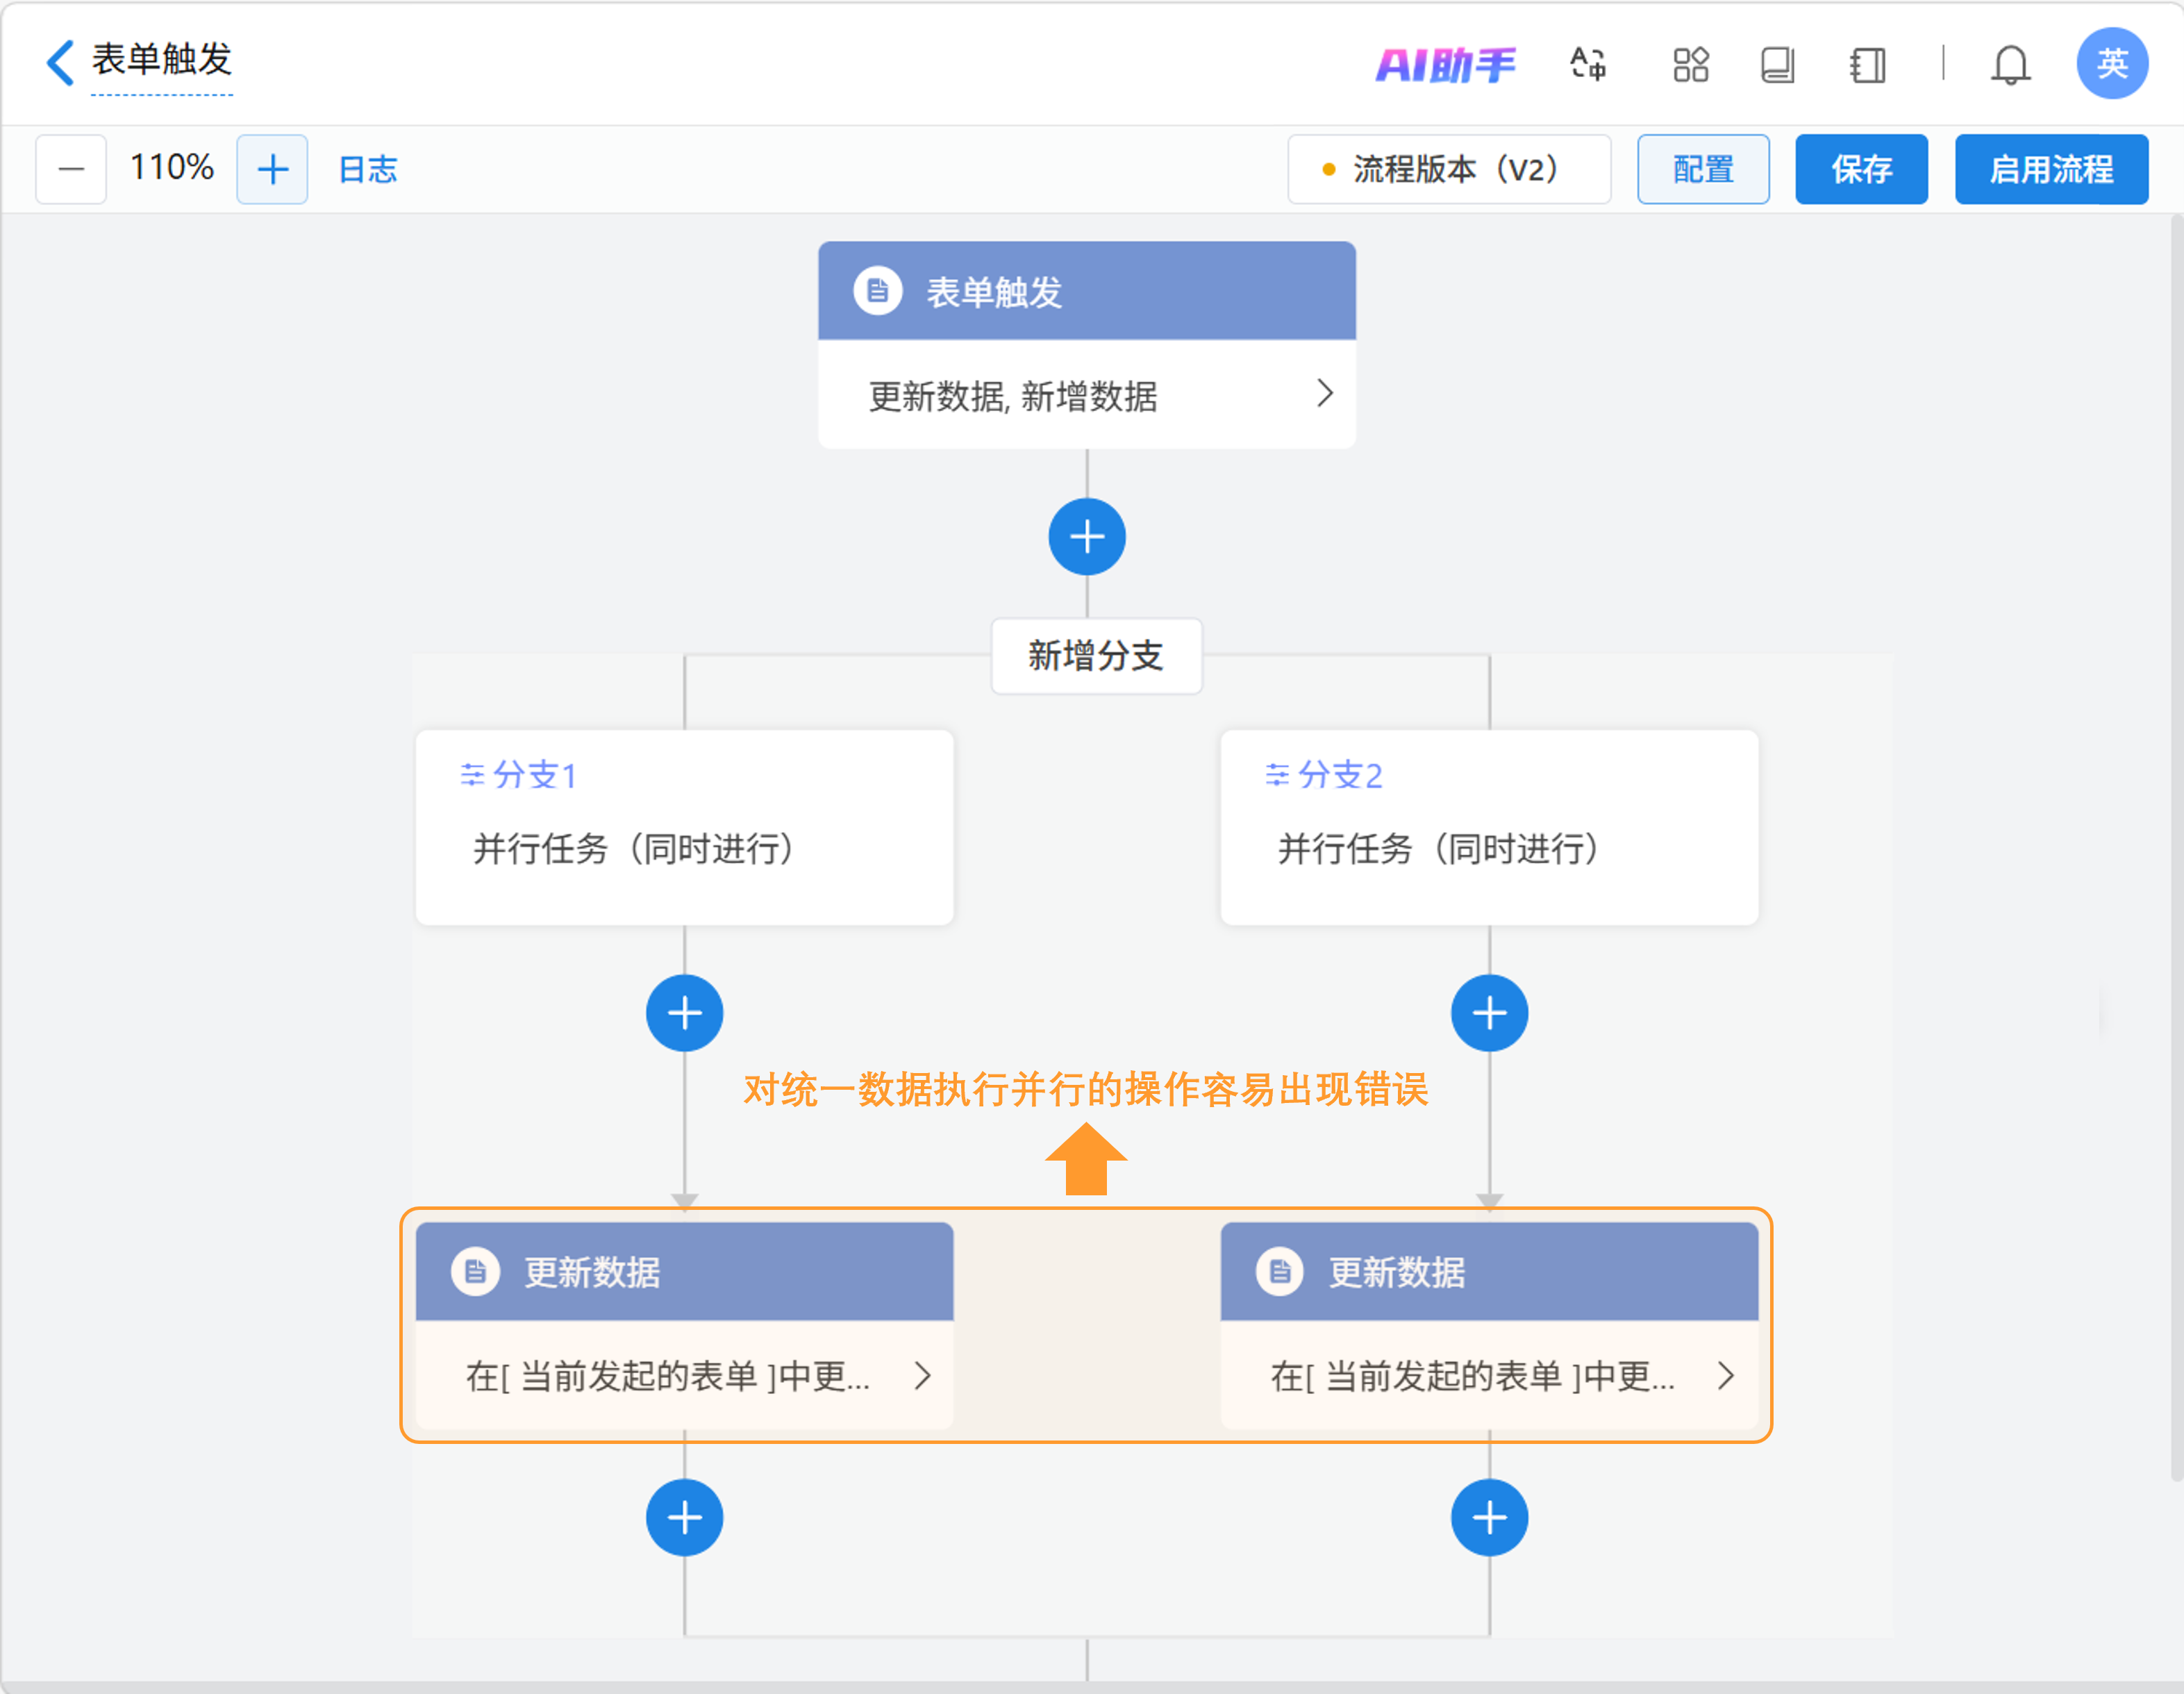Add node below 表单触发 trigger
This screenshot has height=1694, width=2184.
coord(1087,537)
